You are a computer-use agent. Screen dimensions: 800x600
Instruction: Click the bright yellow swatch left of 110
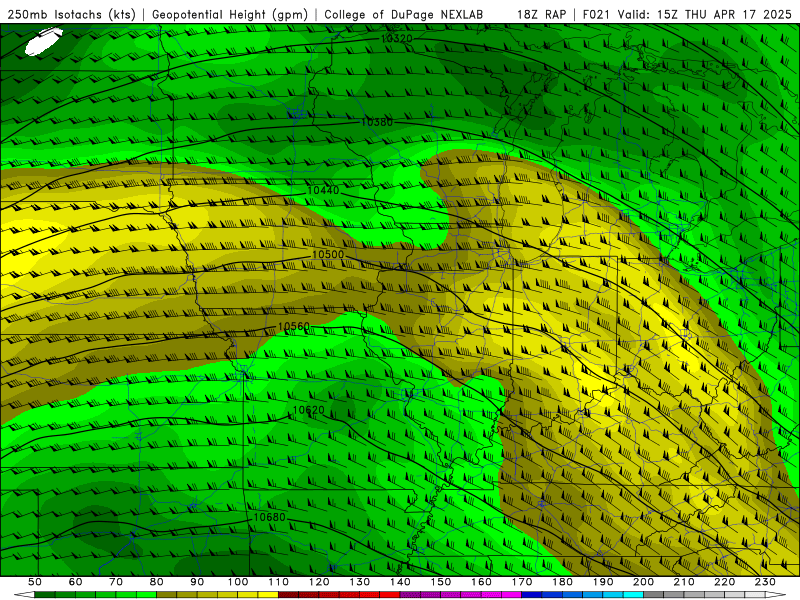[x=268, y=595]
